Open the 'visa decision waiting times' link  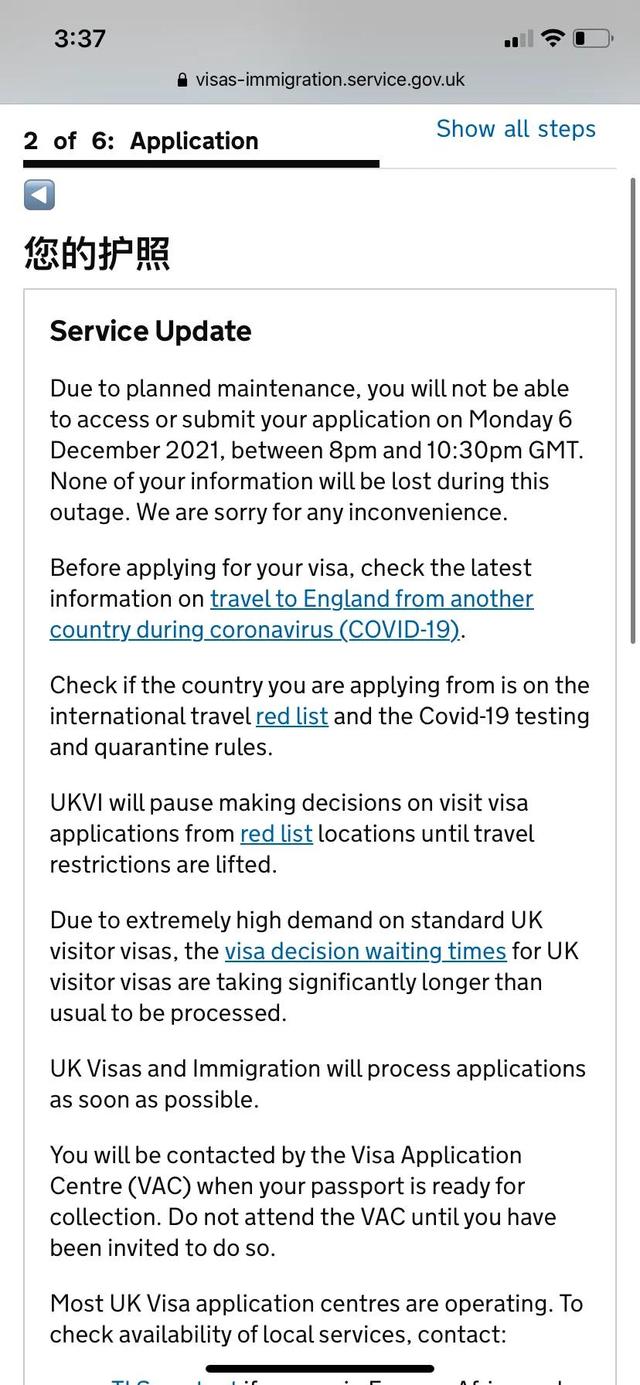pyautogui.click(x=369, y=951)
